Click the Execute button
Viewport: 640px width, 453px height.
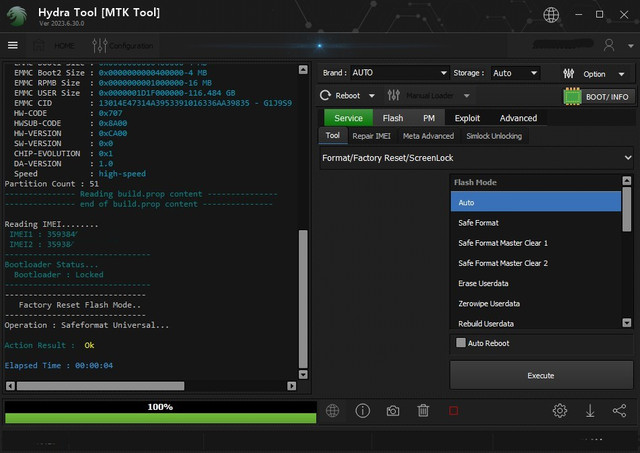pos(541,375)
